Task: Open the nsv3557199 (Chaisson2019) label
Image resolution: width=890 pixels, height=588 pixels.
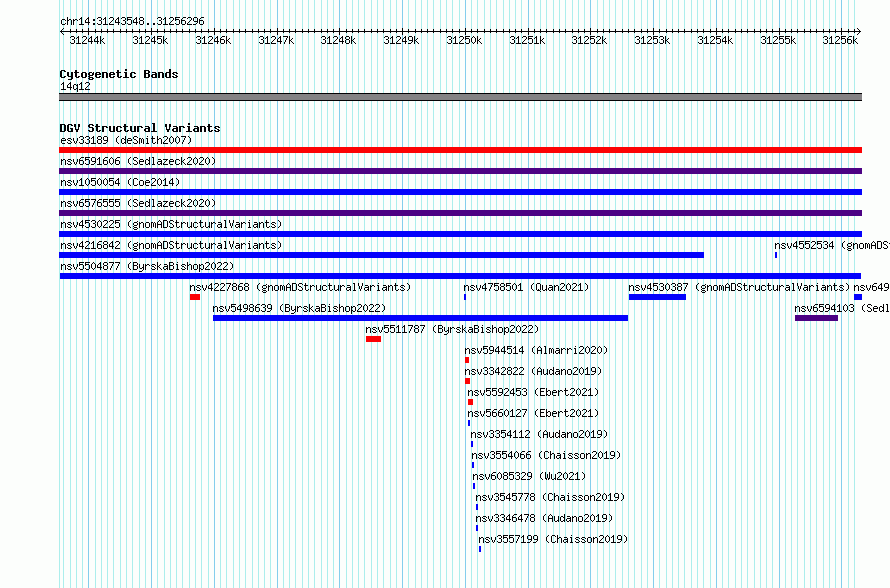Action: [x=553, y=539]
